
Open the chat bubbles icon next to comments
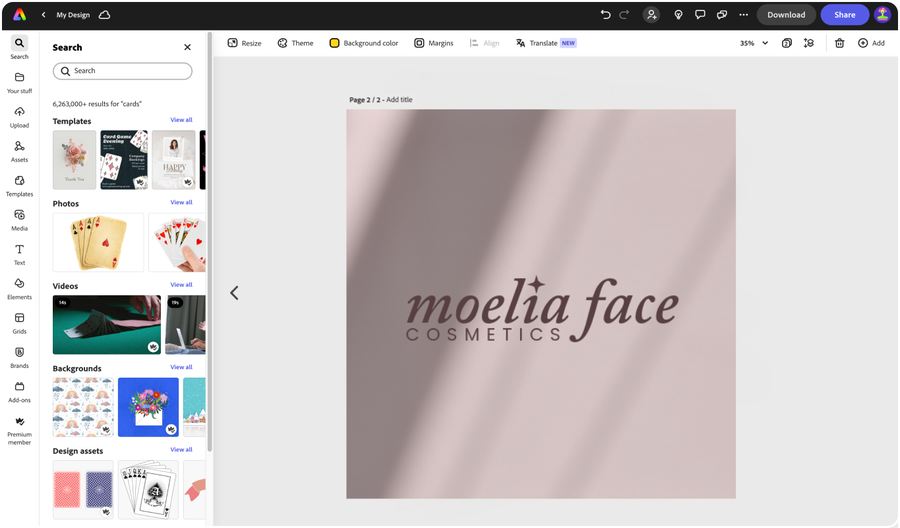click(x=722, y=15)
